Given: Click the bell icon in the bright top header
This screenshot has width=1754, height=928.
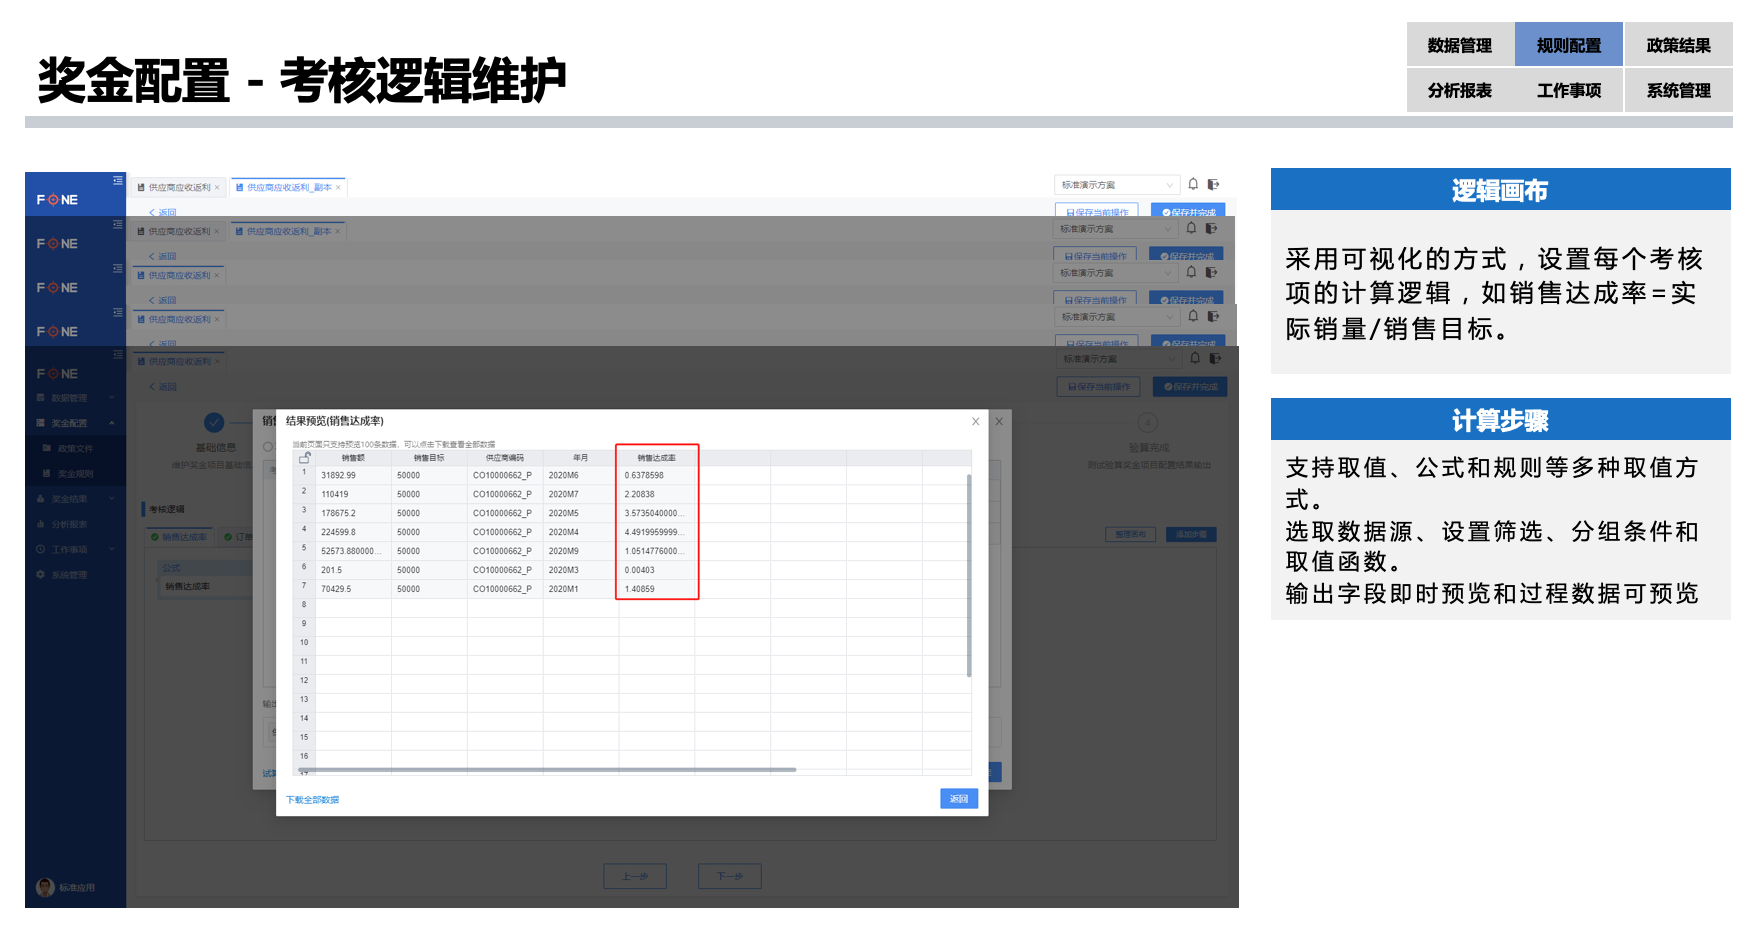Looking at the screenshot, I should pyautogui.click(x=1193, y=184).
